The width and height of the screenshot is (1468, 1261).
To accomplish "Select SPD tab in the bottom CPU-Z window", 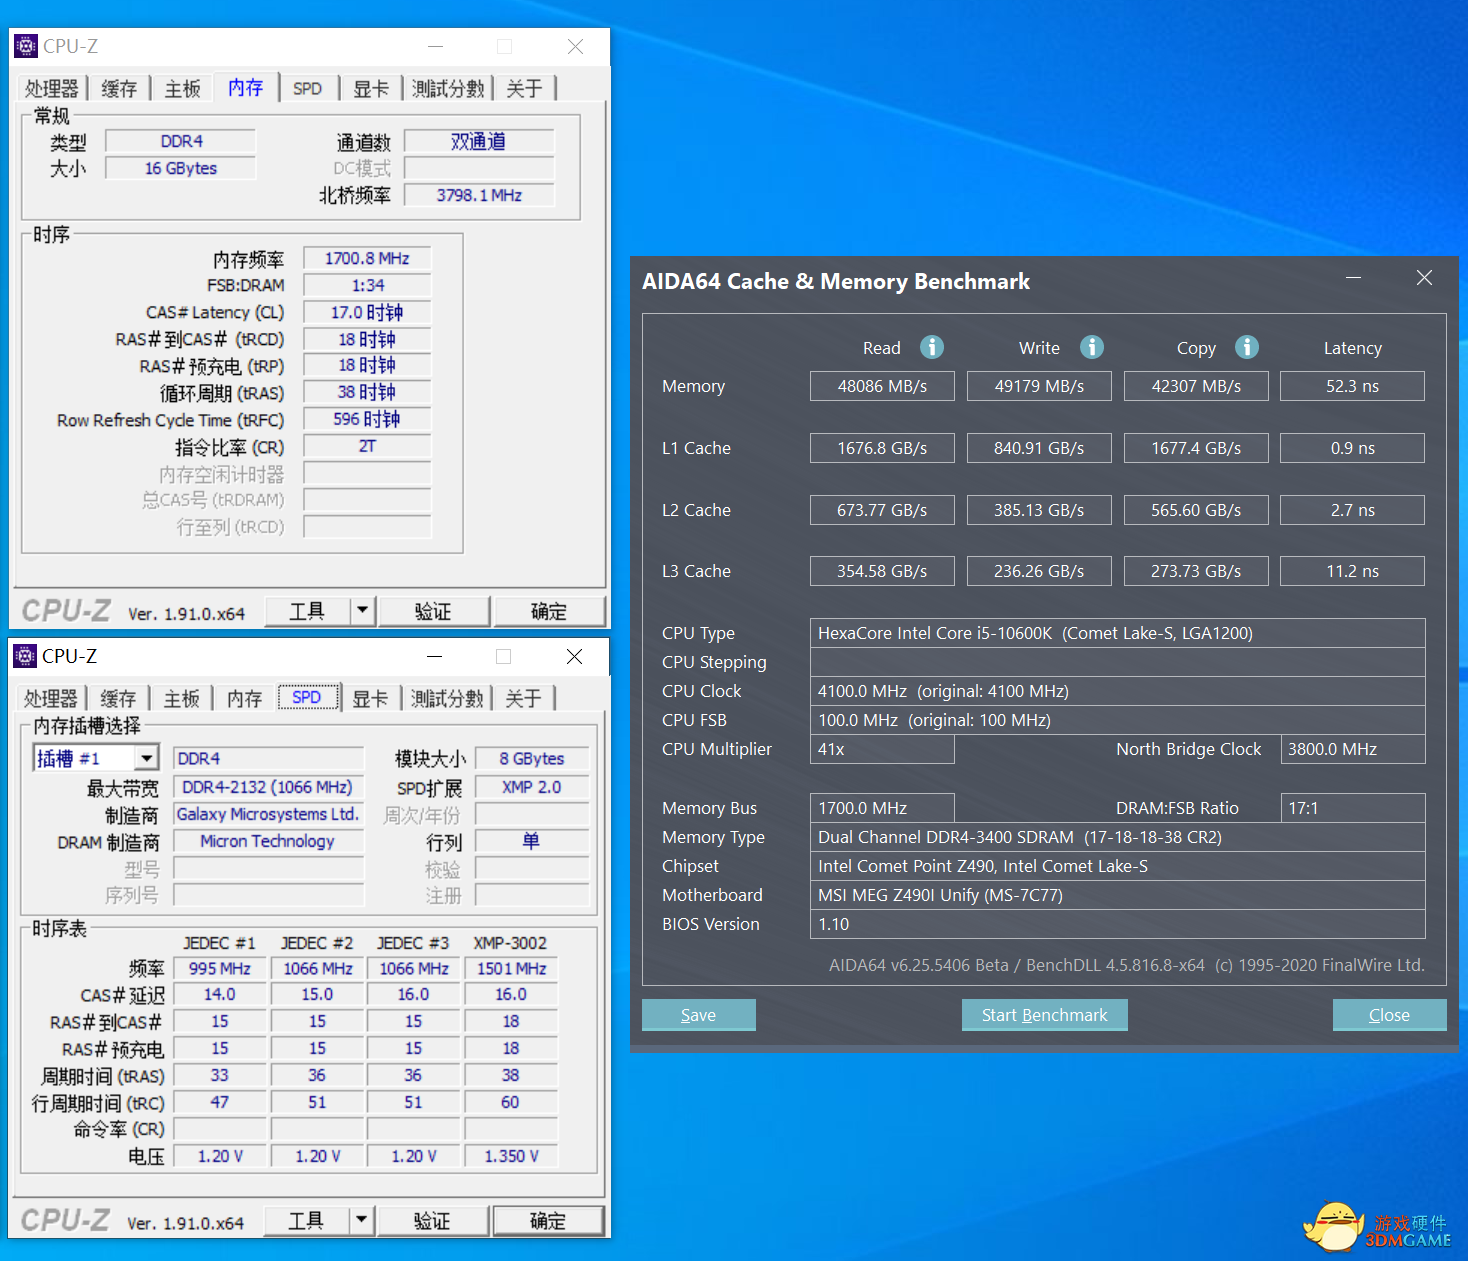I will tap(307, 697).
